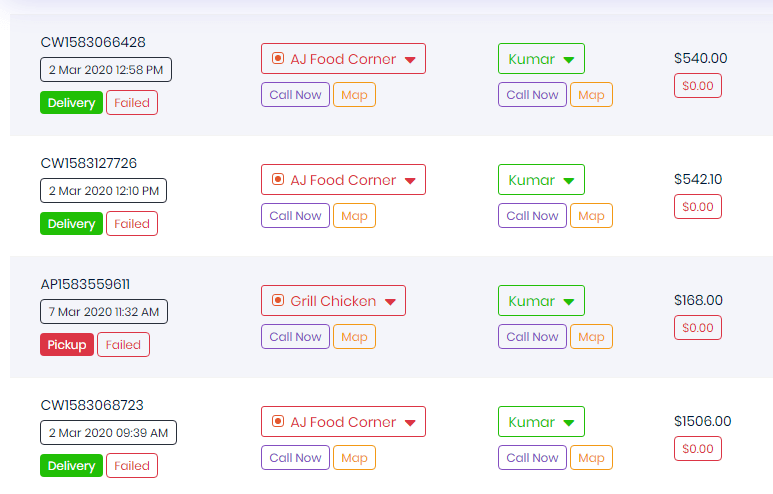The image size is (773, 494).
Task: Open Map for Kumar in order CW1583066428
Action: pos(591,95)
